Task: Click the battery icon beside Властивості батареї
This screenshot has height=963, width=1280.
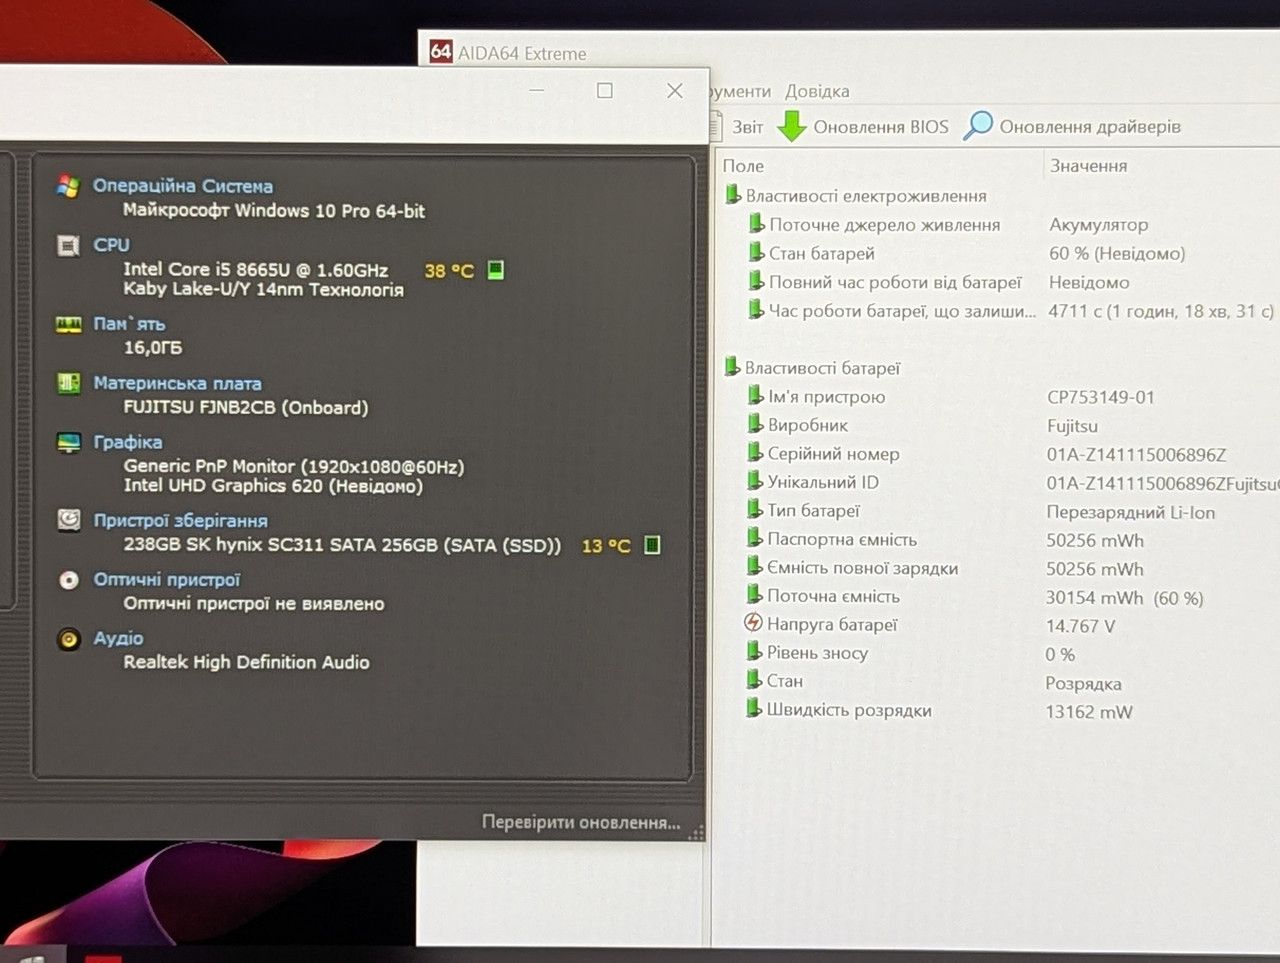Action: pos(732,368)
